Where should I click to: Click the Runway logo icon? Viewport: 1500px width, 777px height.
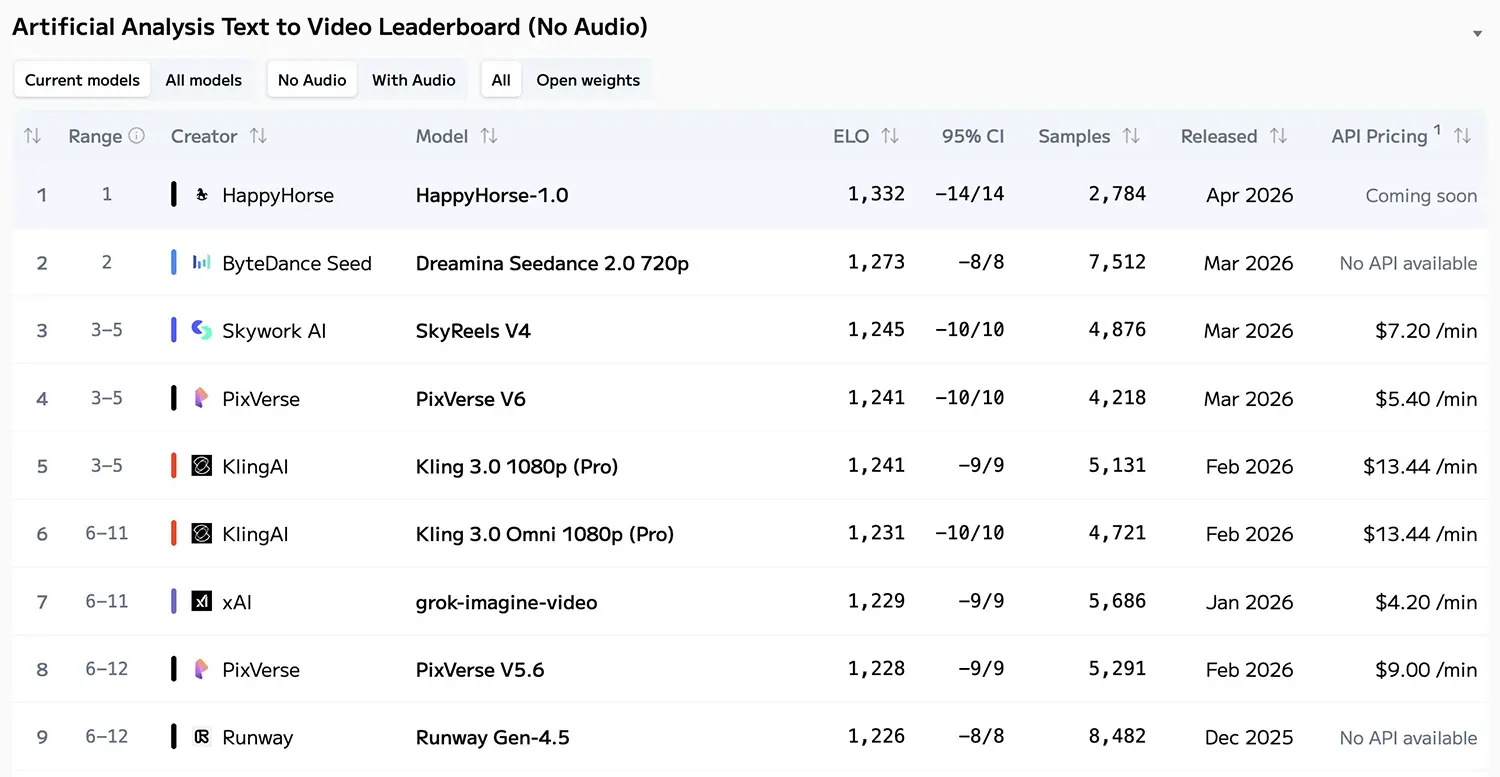pos(201,737)
